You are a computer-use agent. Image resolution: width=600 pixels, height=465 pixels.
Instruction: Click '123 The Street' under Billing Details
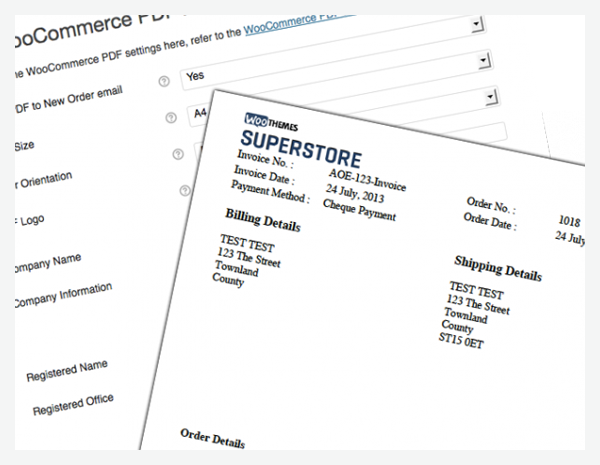pyautogui.click(x=249, y=258)
